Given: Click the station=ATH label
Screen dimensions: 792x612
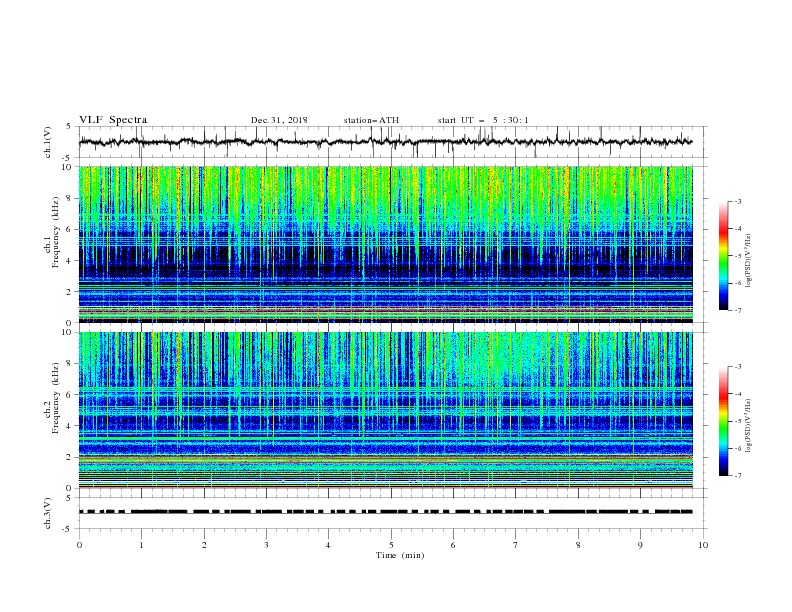Looking at the screenshot, I should point(371,120).
